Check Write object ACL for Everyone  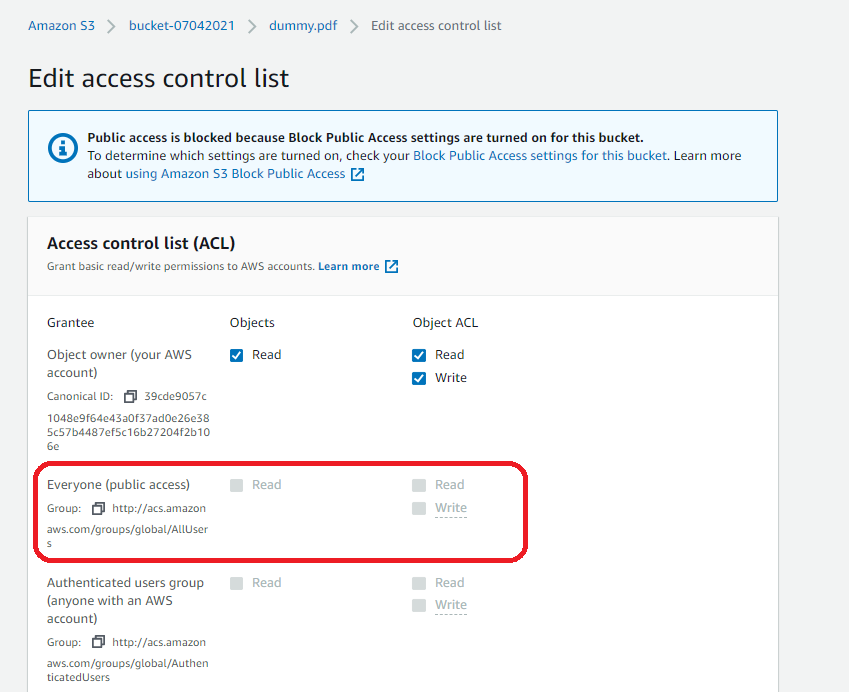[419, 507]
